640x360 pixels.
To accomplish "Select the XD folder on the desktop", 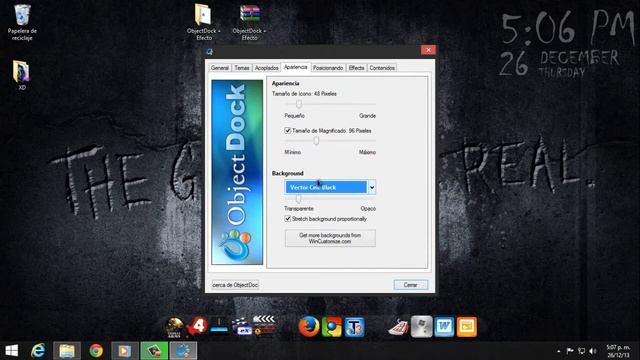I will point(21,76).
